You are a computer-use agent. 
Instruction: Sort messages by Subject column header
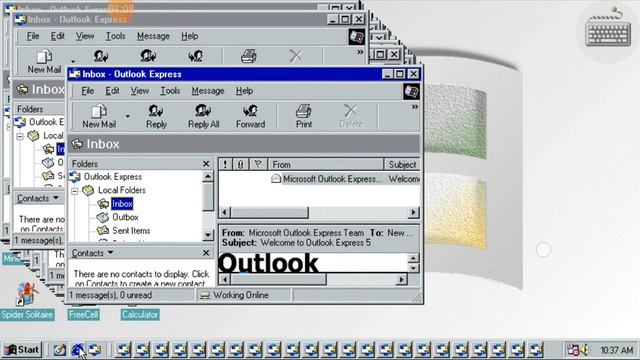point(402,164)
